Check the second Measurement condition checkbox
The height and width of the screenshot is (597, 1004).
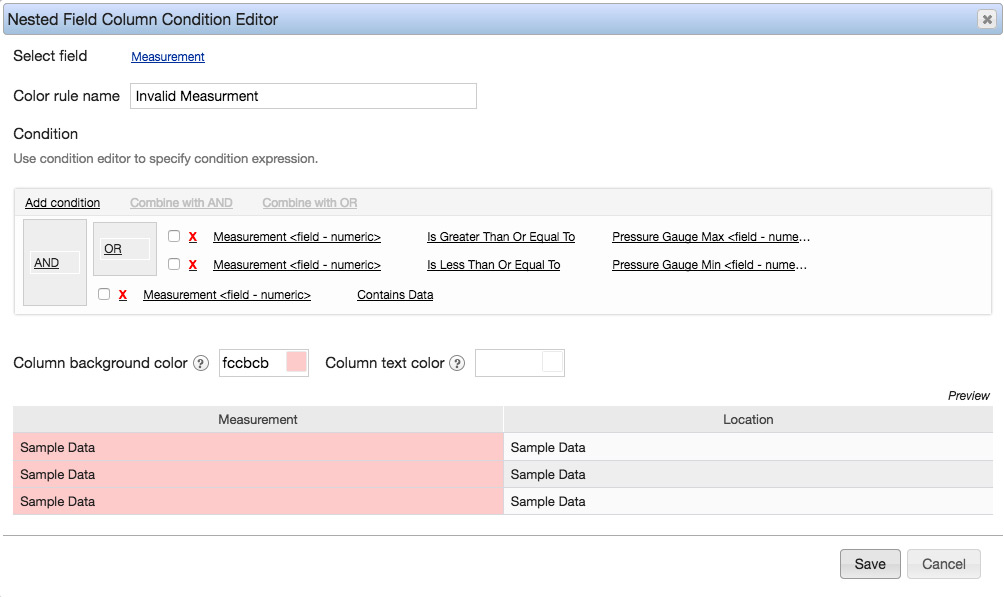tap(173, 264)
